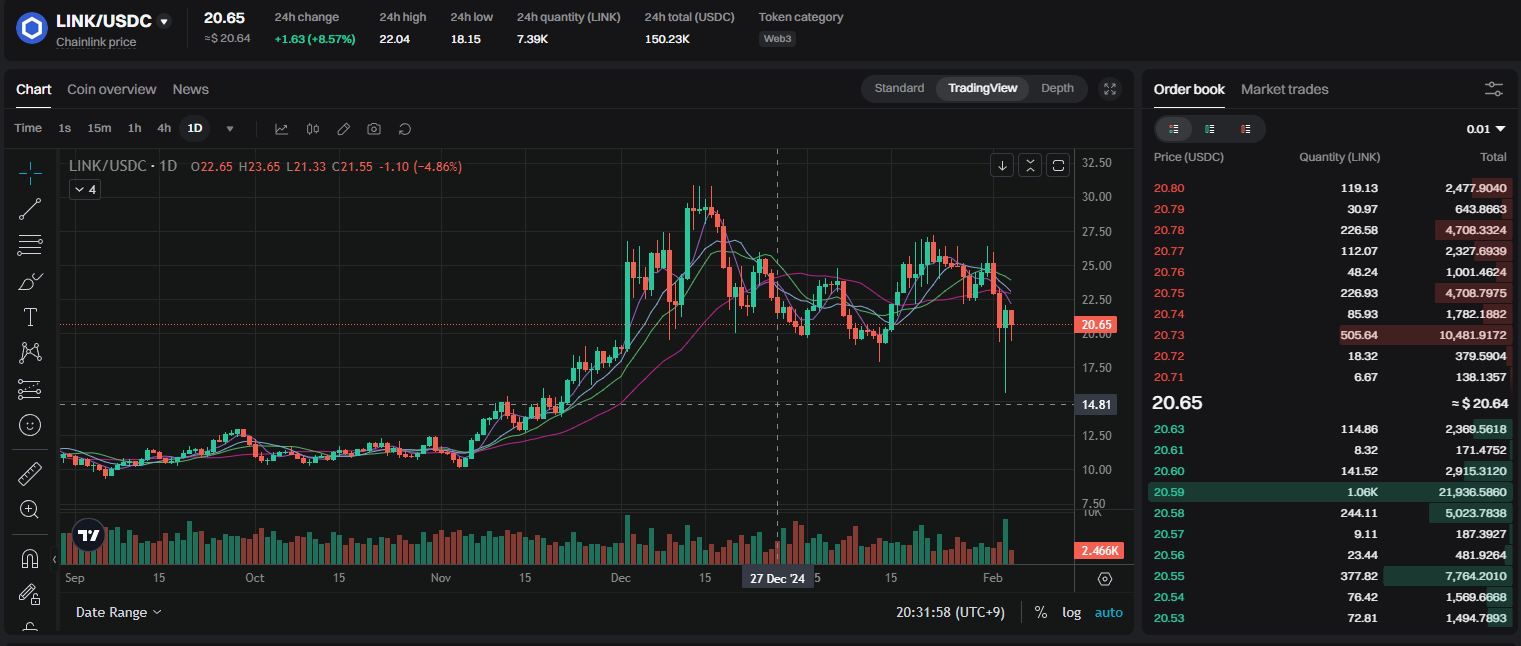Open the Date Range dropdown
The width and height of the screenshot is (1521, 646).
(118, 612)
